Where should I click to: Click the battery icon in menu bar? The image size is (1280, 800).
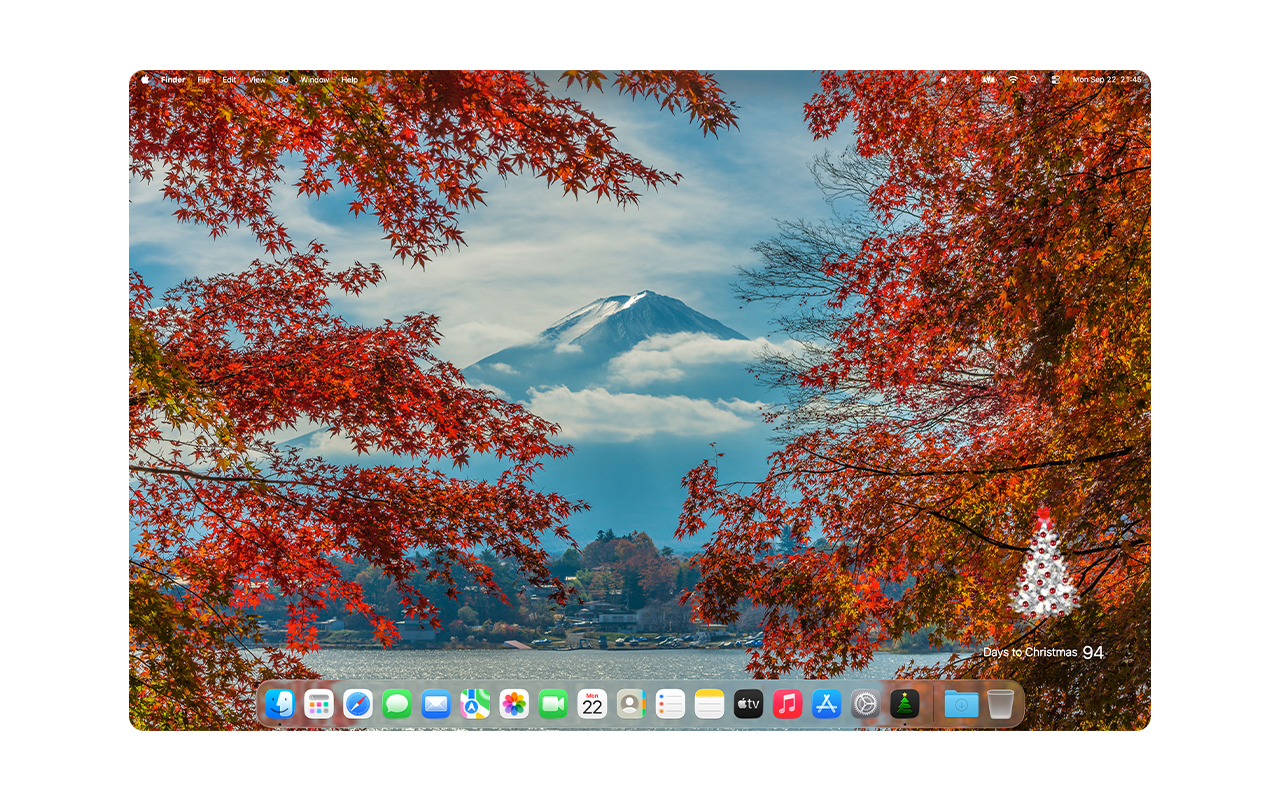989,80
